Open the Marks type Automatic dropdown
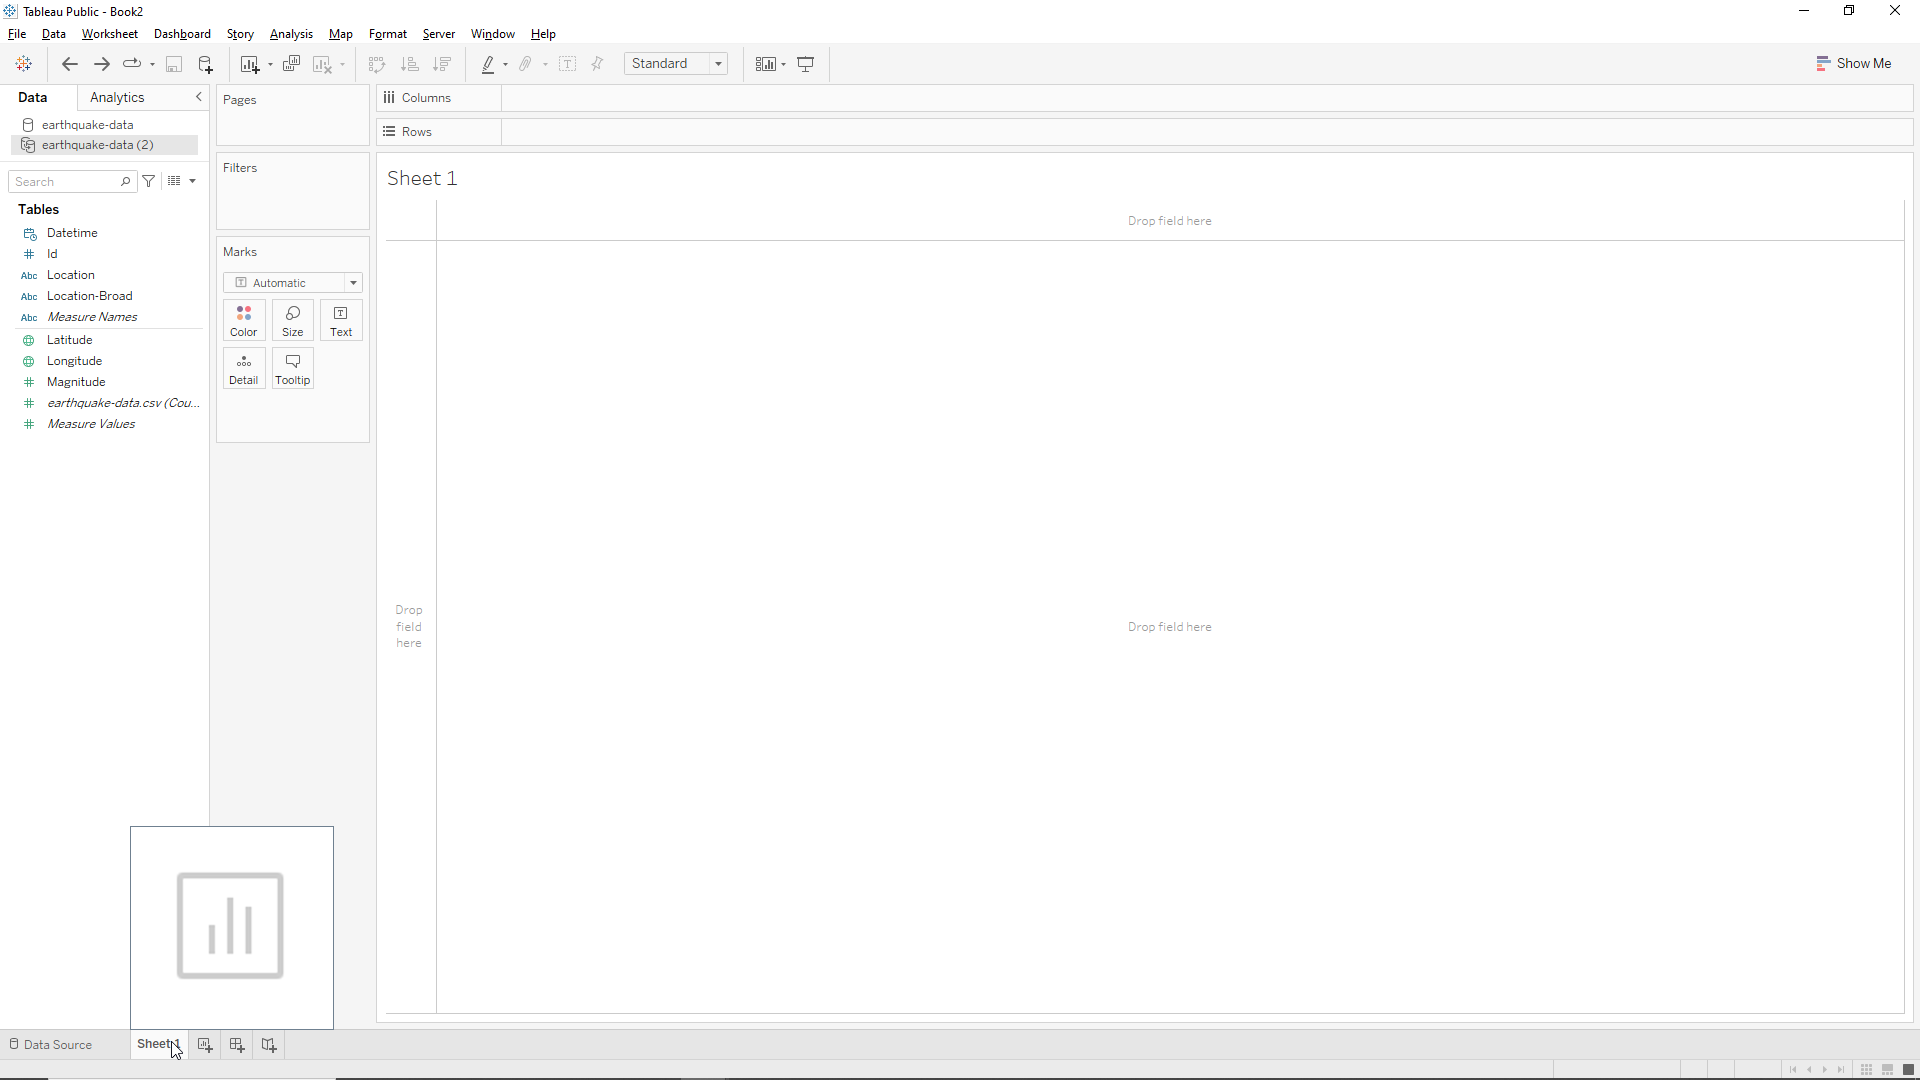 [x=293, y=283]
